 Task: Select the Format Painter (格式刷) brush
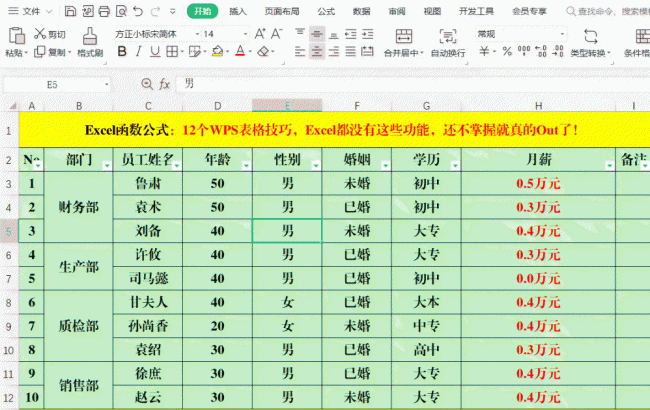click(90, 36)
